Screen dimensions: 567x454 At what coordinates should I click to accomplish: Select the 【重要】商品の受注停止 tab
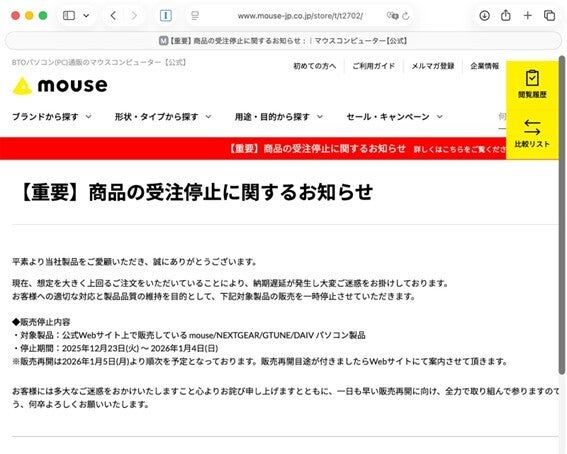coord(283,41)
